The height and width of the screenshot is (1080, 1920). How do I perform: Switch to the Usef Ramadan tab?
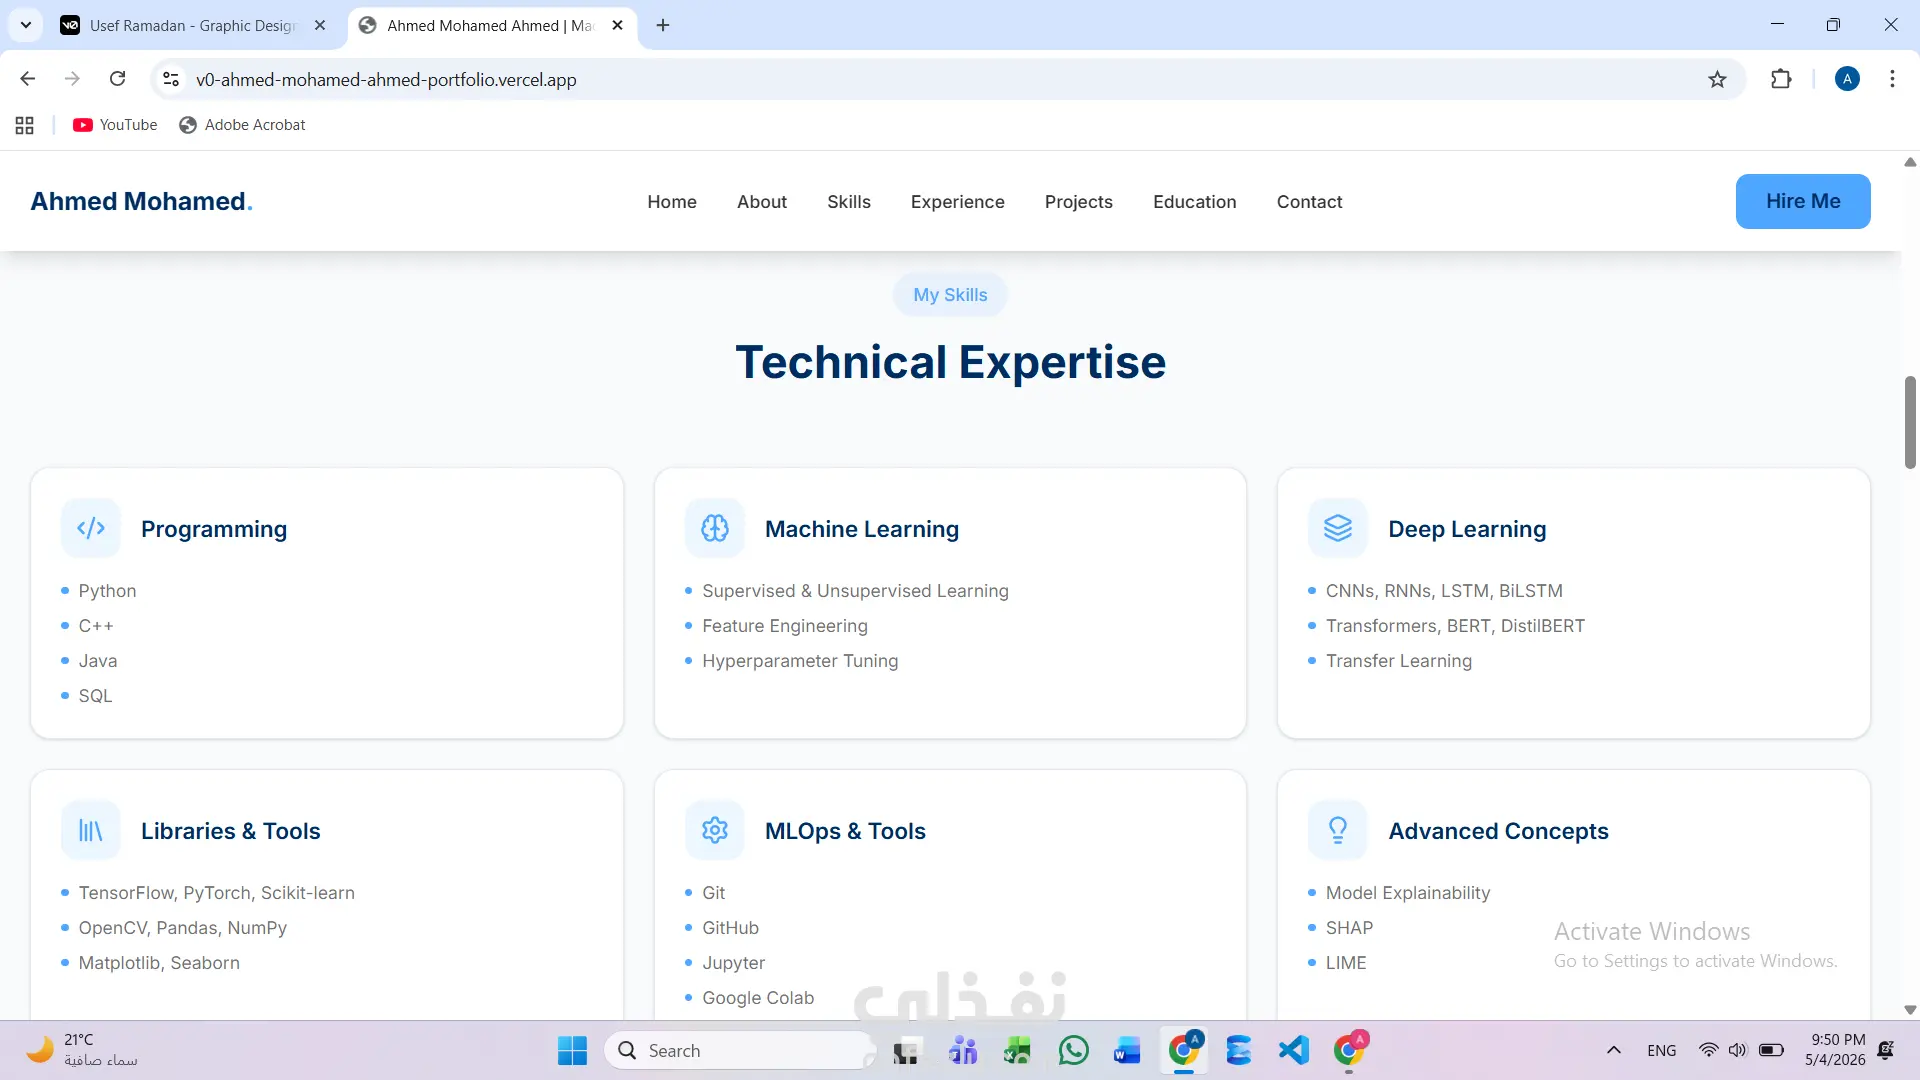[x=193, y=25]
